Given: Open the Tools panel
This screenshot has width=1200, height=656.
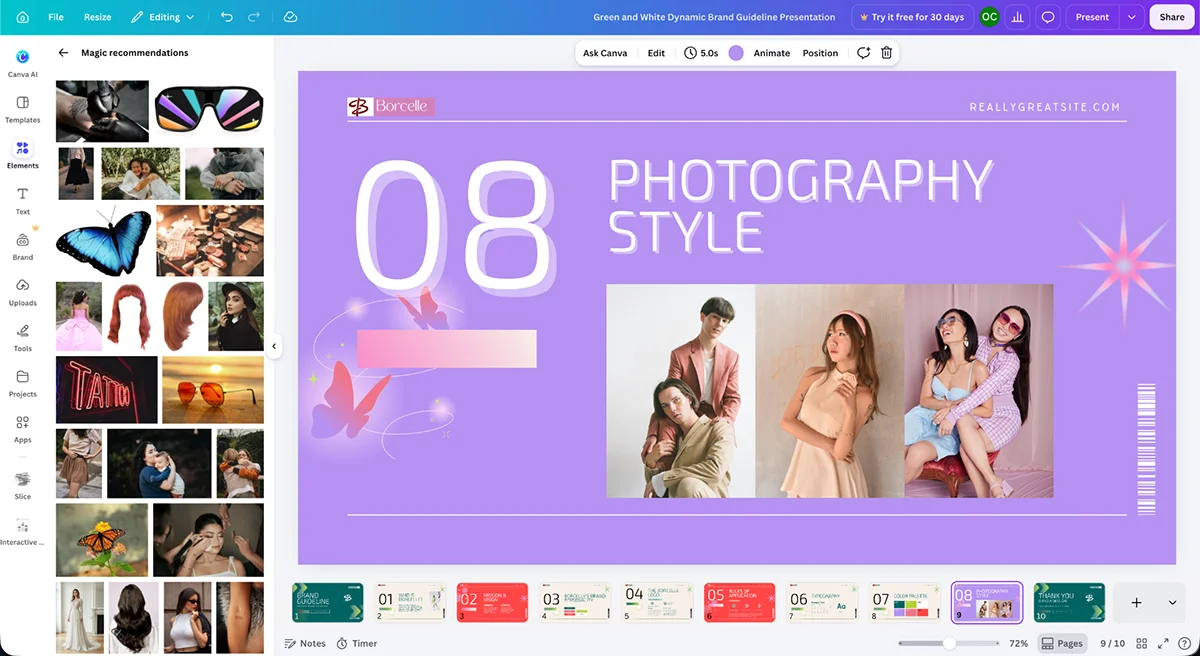Looking at the screenshot, I should (22, 338).
